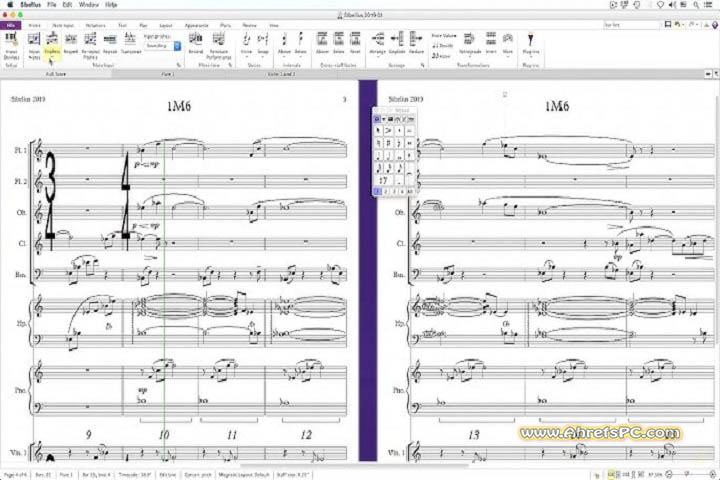Click Re-input Pitches button
This screenshot has height=480, width=720.
(90, 46)
